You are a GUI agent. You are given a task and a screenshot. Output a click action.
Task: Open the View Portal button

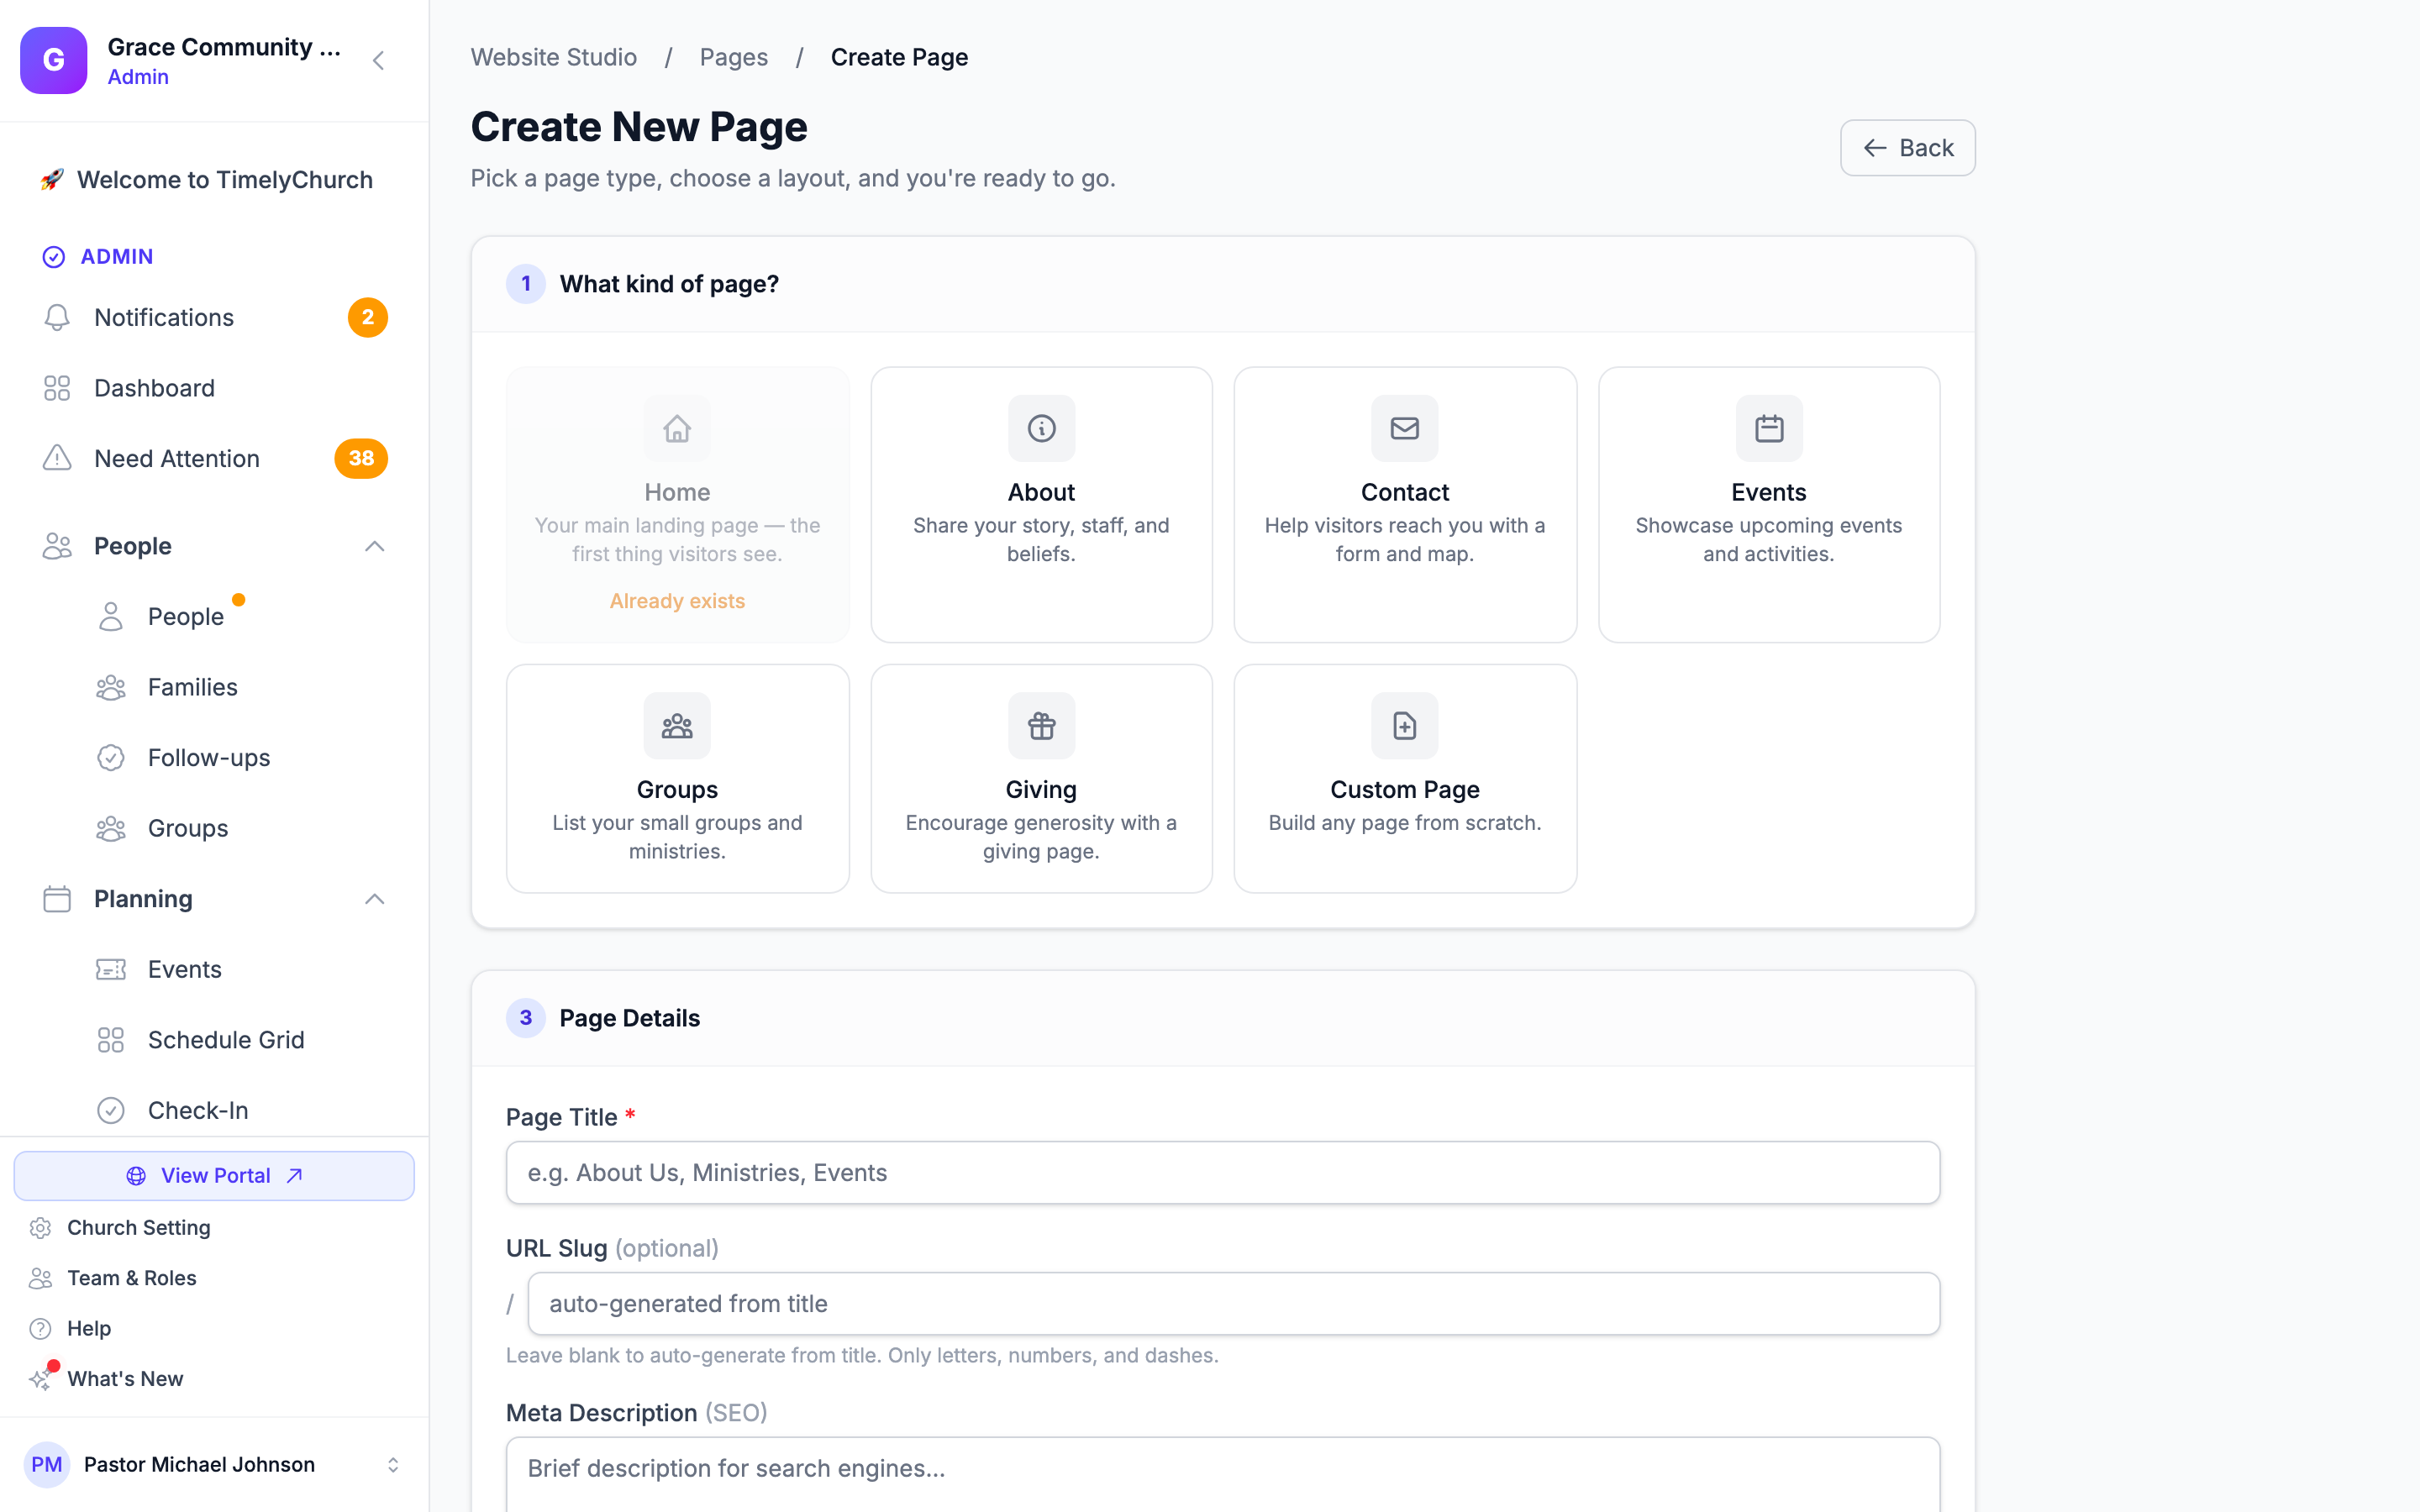[214, 1176]
